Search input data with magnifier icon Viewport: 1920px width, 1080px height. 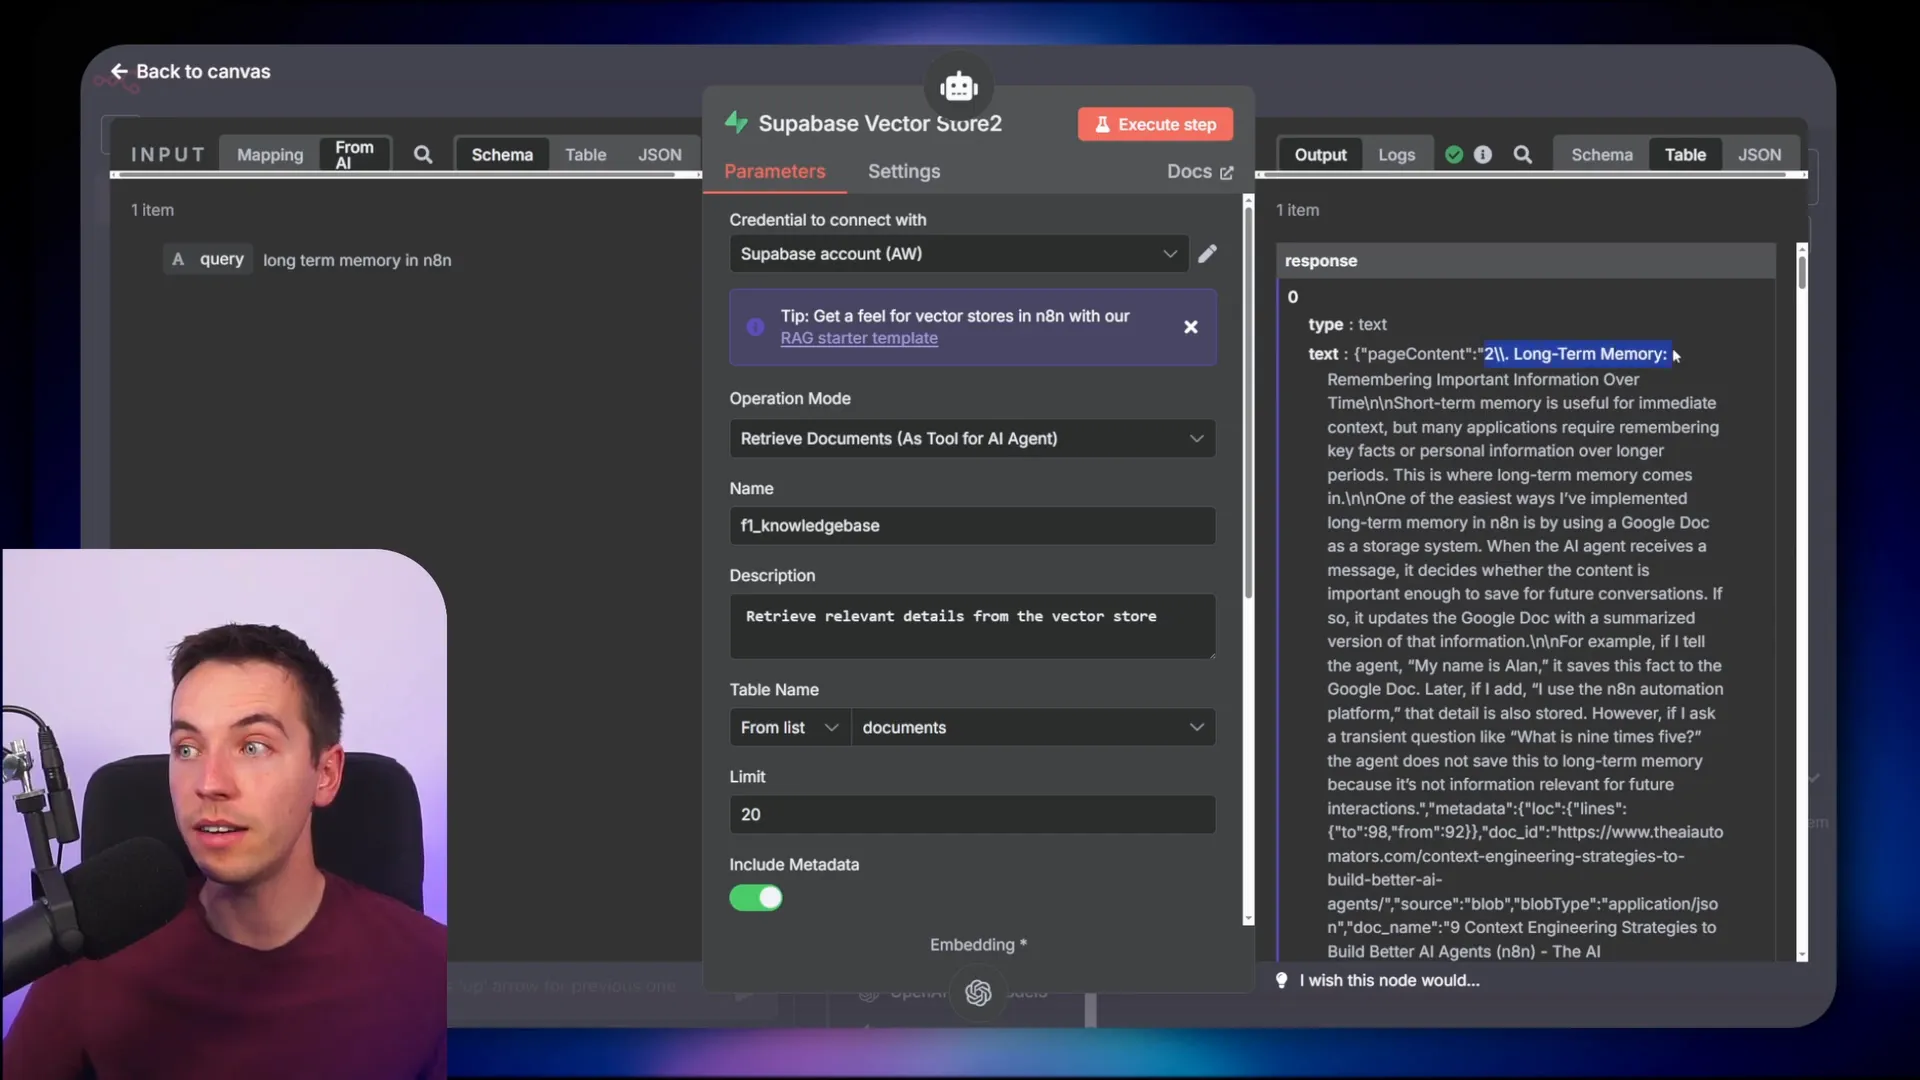(423, 154)
